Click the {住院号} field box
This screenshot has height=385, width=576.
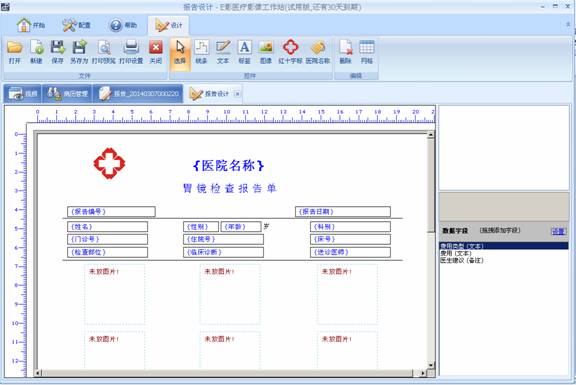click(x=223, y=239)
